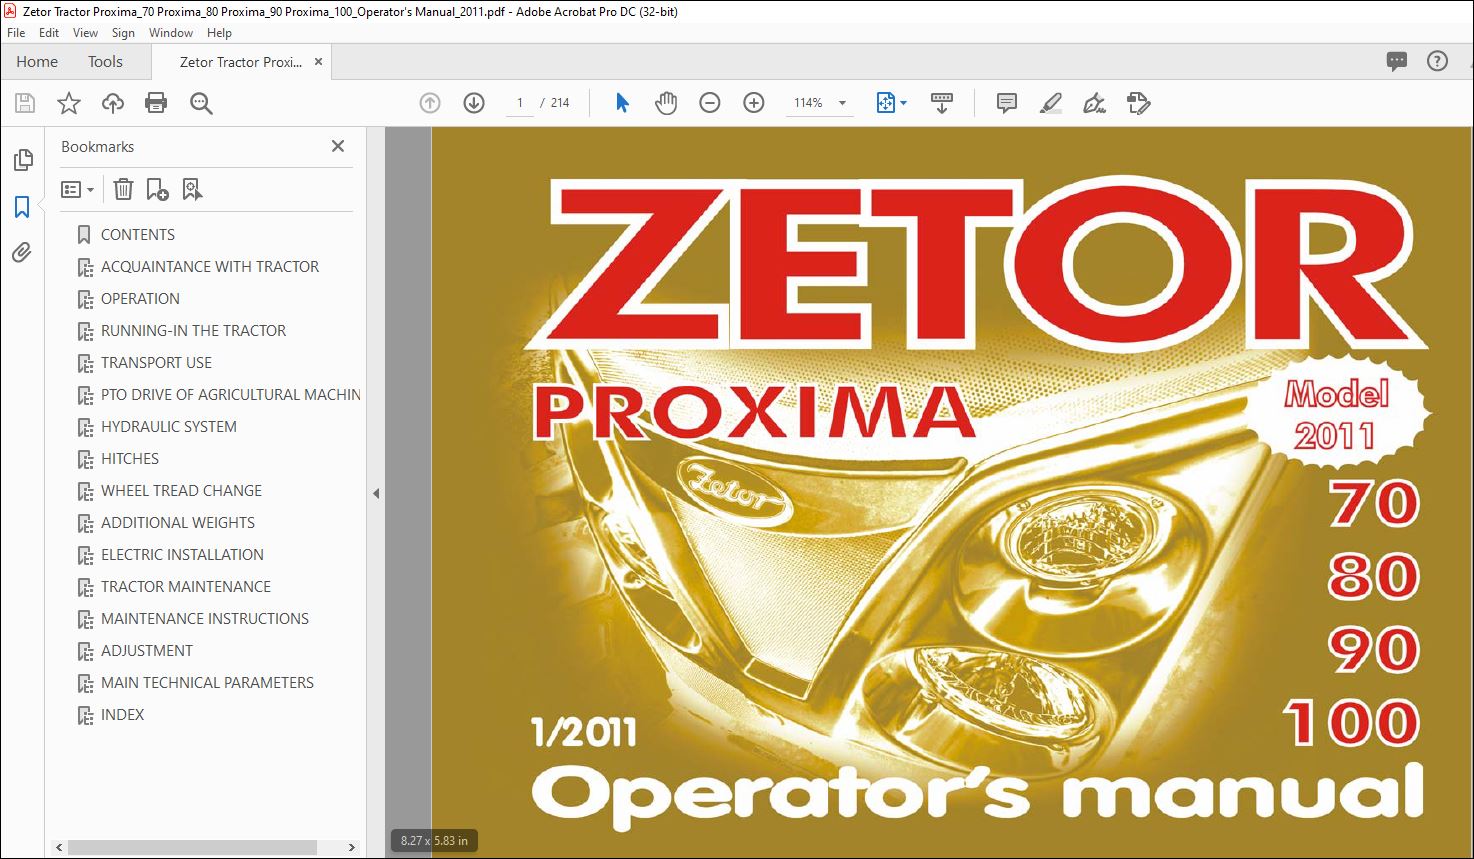This screenshot has height=859, width=1474.
Task: Select the Zetor Tractor Proxi... document tab
Action: [x=240, y=61]
